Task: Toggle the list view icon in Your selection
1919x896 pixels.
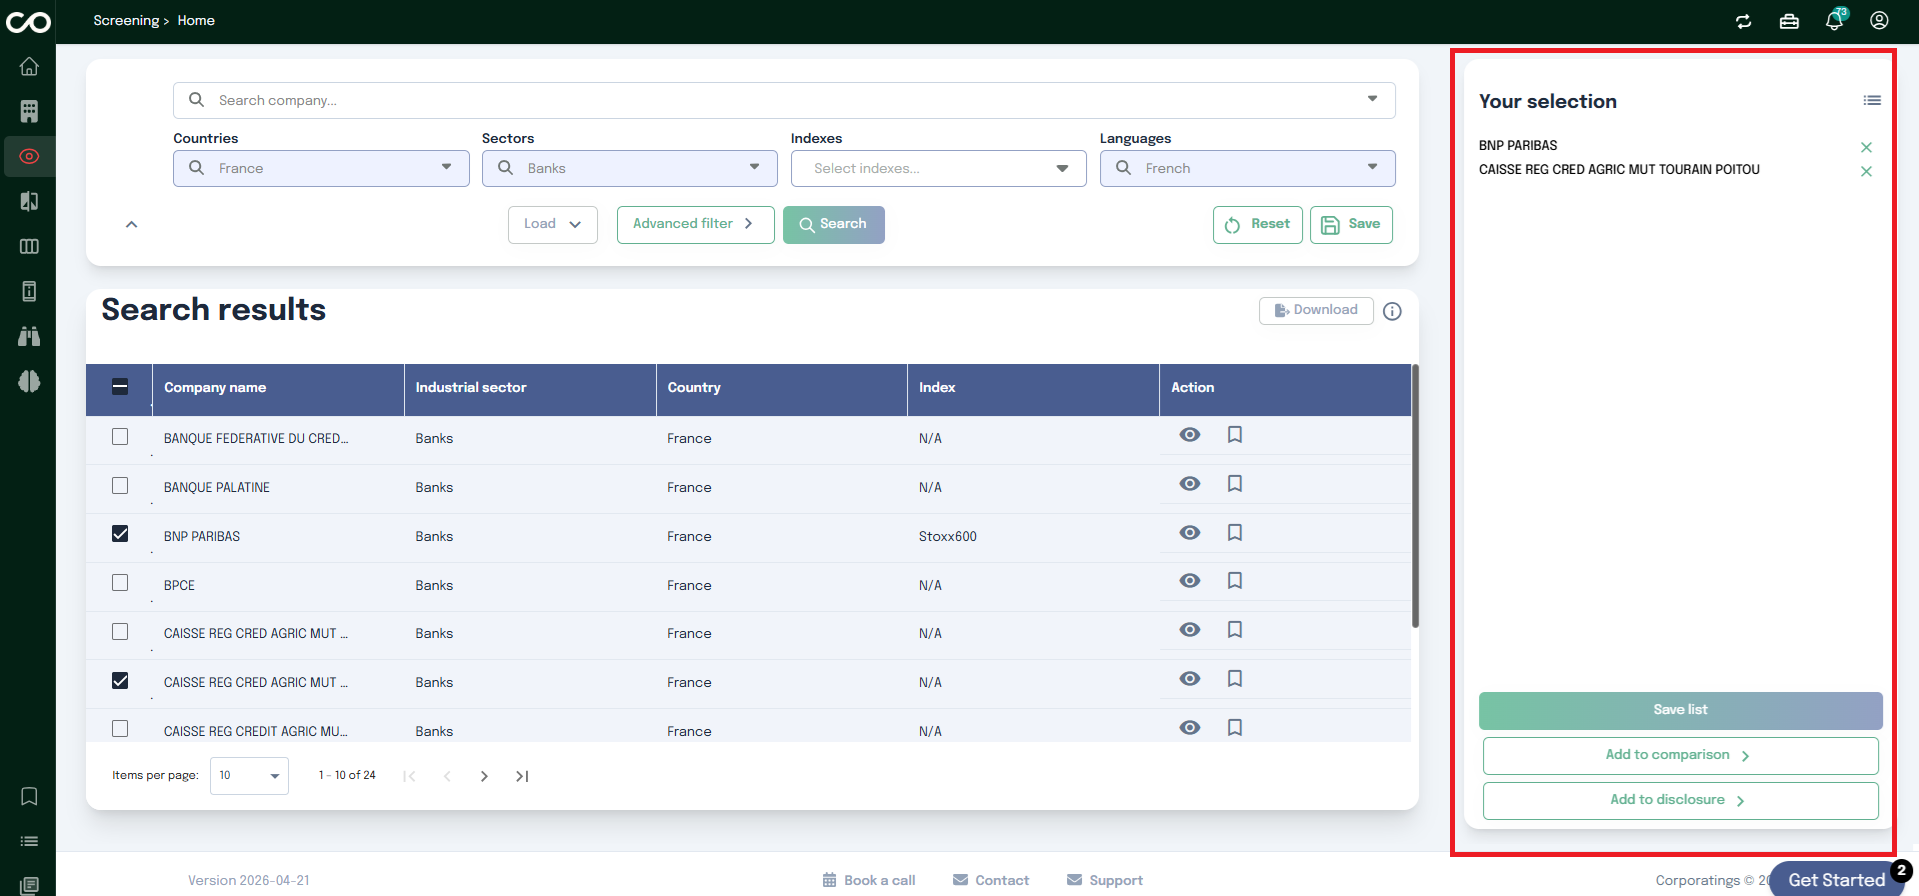Action: (x=1872, y=100)
